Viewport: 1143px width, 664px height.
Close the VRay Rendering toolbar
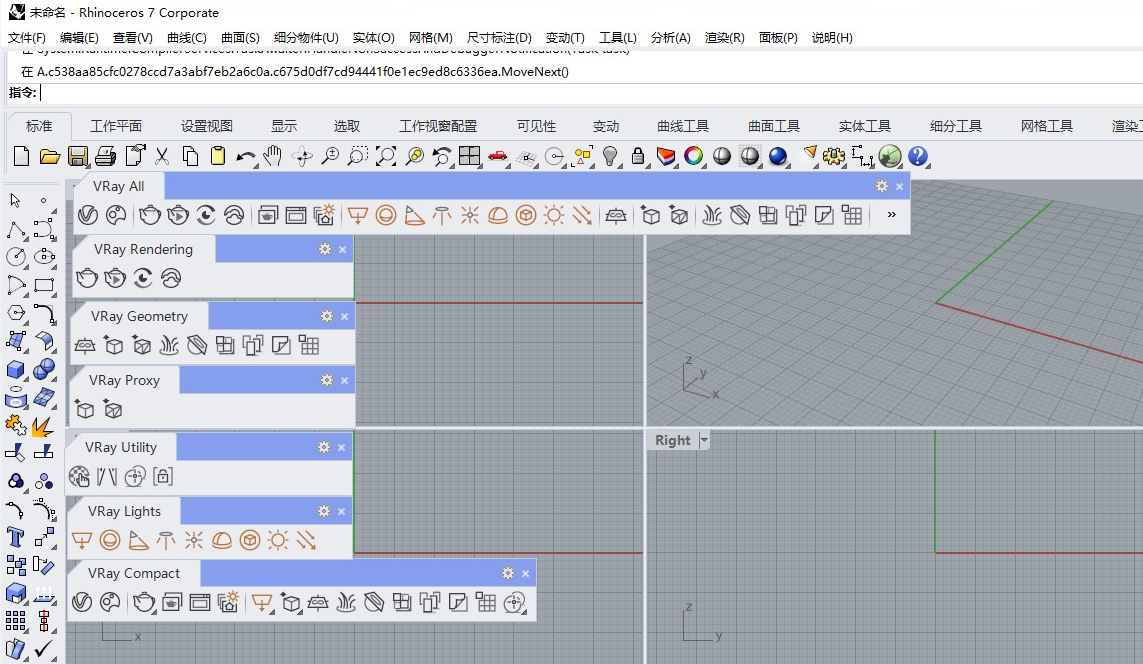[x=343, y=249]
